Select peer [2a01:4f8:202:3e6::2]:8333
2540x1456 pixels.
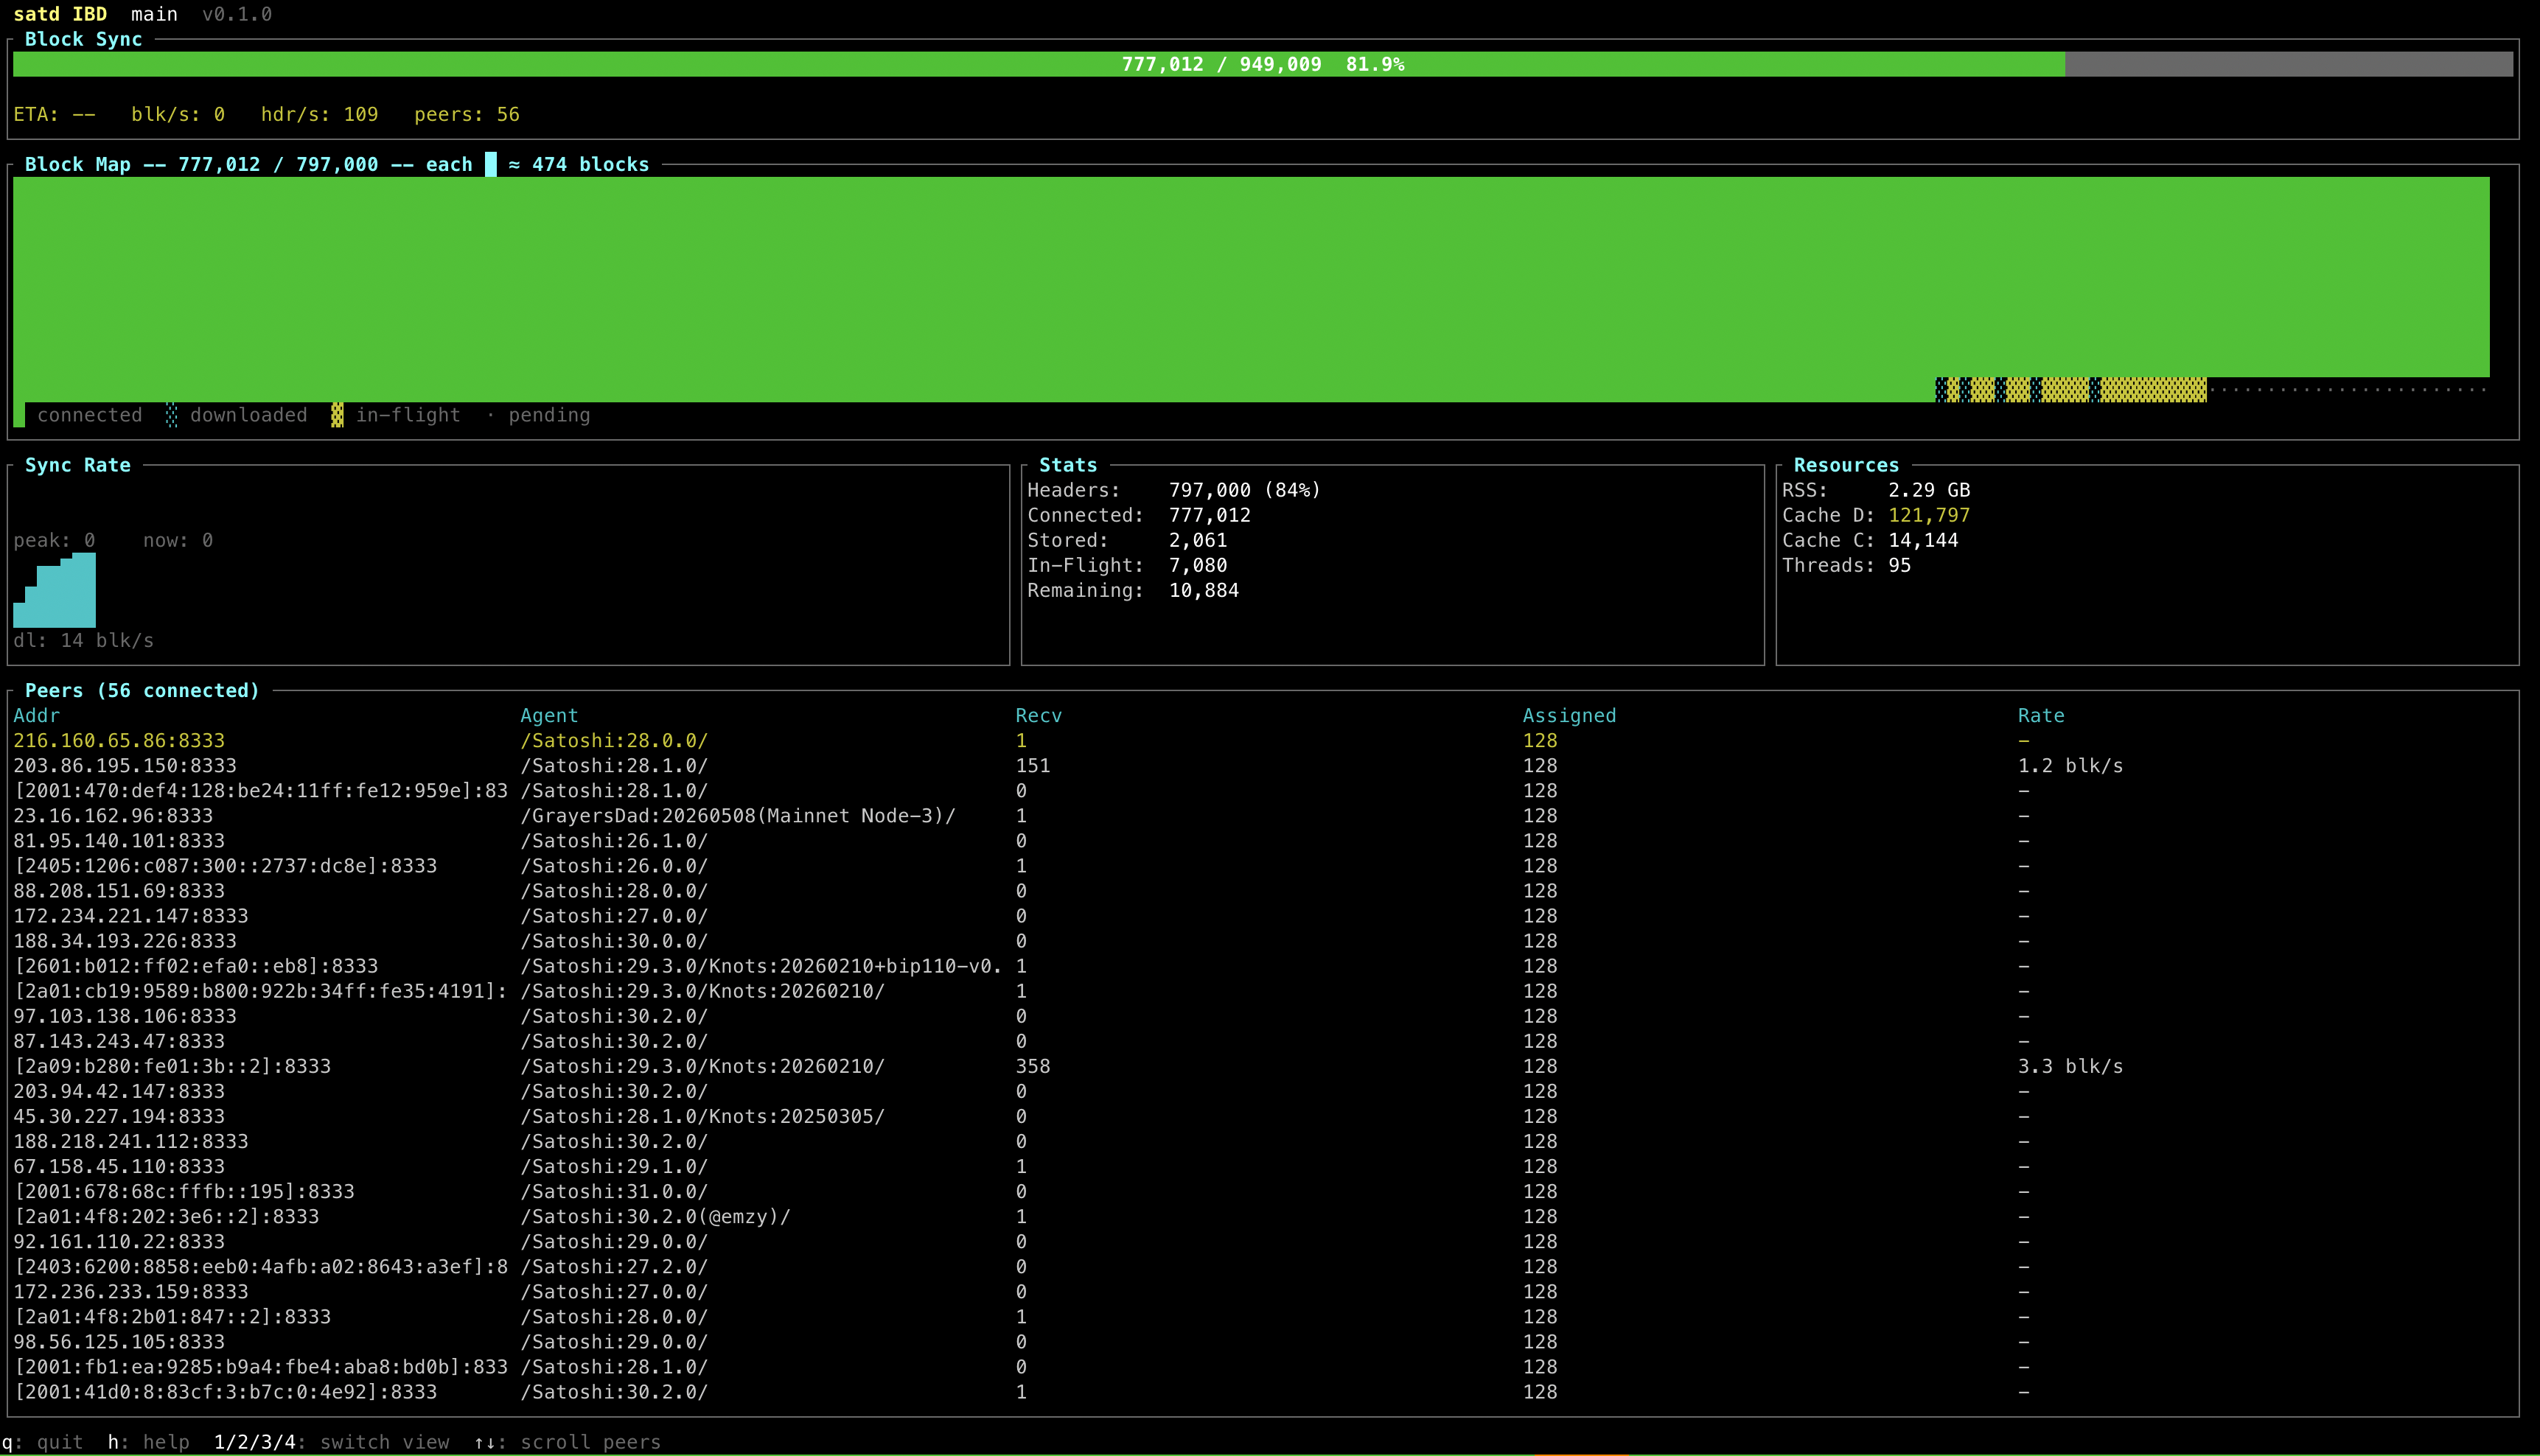[1263, 1216]
